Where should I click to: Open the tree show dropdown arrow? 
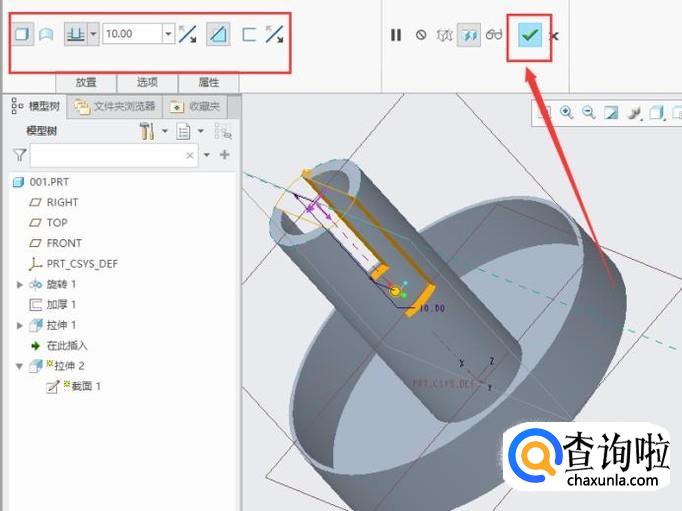(201, 130)
